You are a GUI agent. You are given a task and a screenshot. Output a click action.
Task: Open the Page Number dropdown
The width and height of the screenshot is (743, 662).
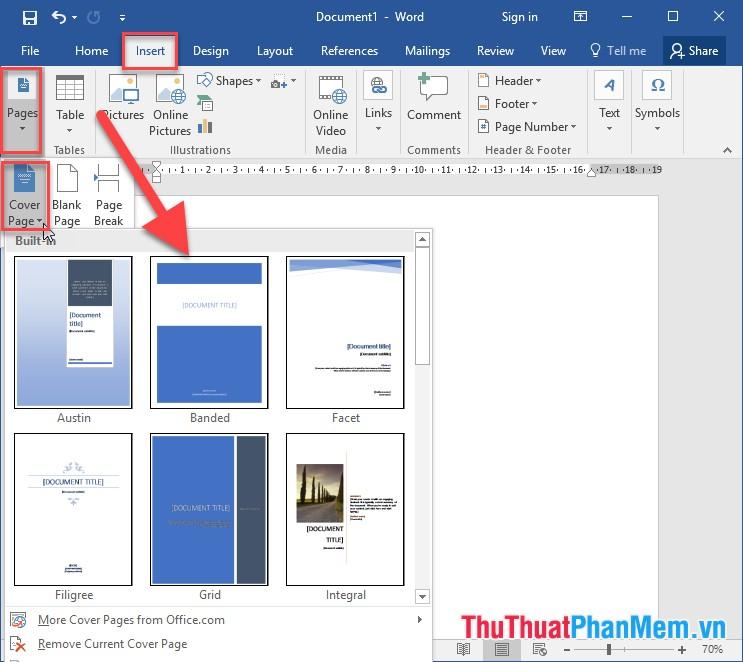point(527,127)
